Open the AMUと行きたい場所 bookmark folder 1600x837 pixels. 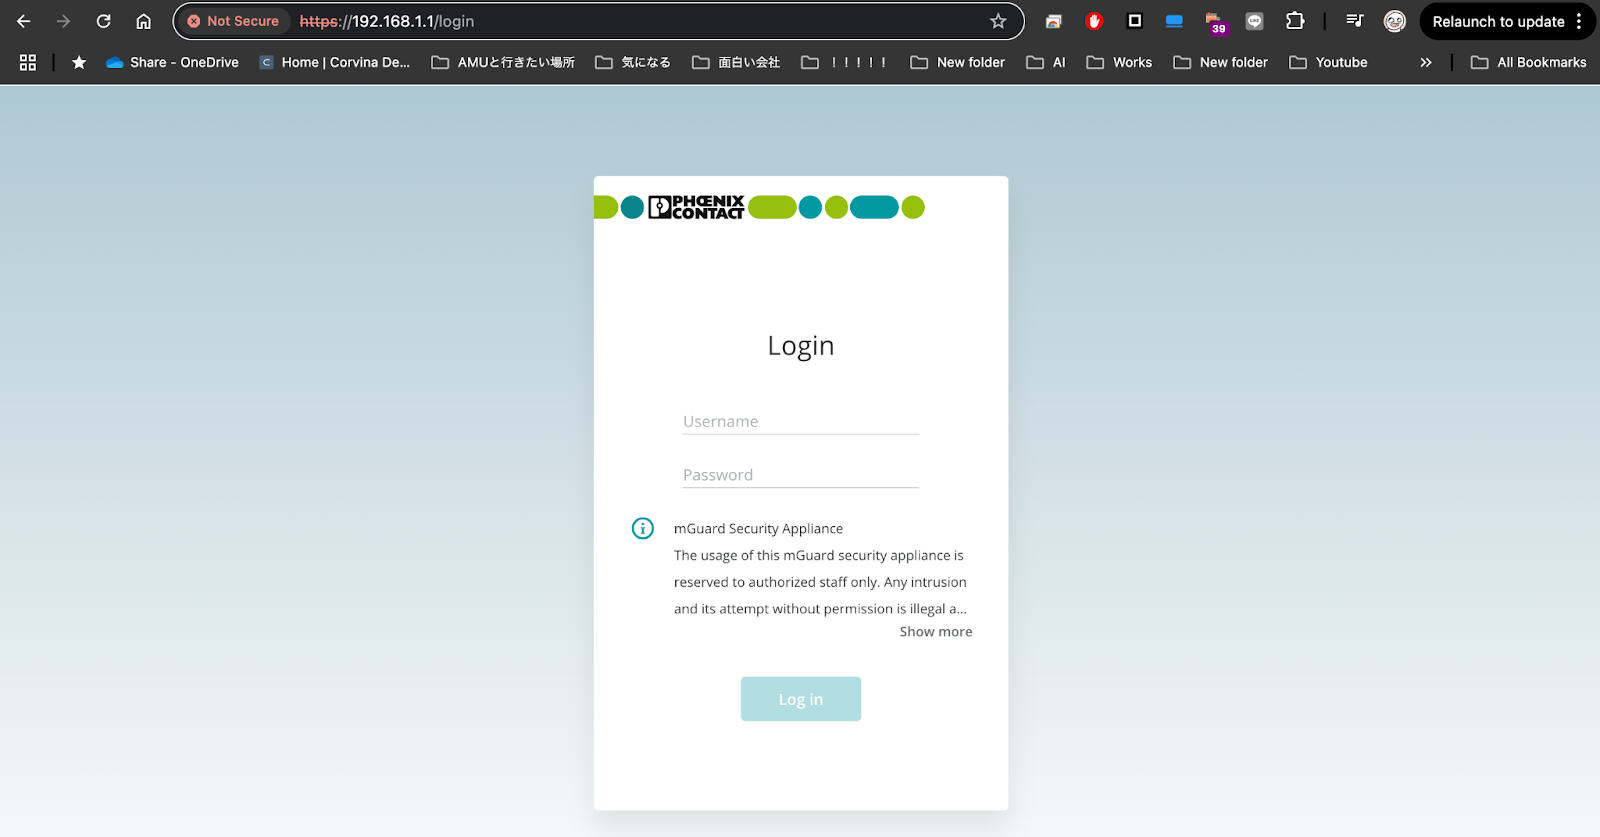(x=503, y=62)
